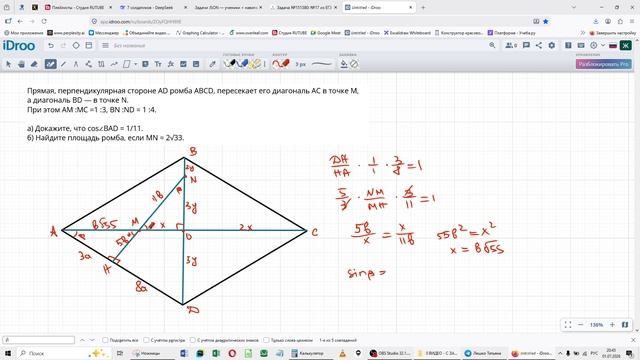Viewport: 640px width, 360px height.
Task: Open the iDroo hamburger menu
Action: [105, 46]
